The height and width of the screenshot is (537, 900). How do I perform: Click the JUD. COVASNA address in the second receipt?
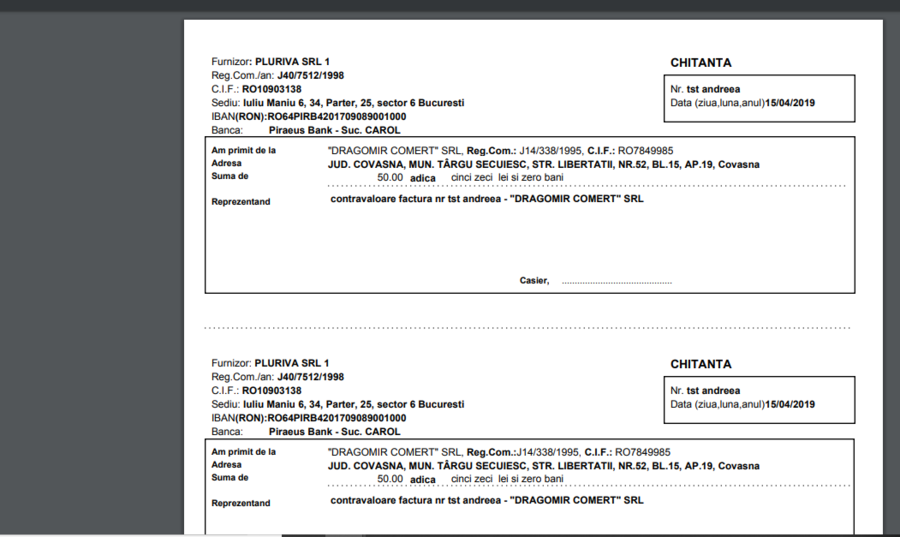point(543,466)
